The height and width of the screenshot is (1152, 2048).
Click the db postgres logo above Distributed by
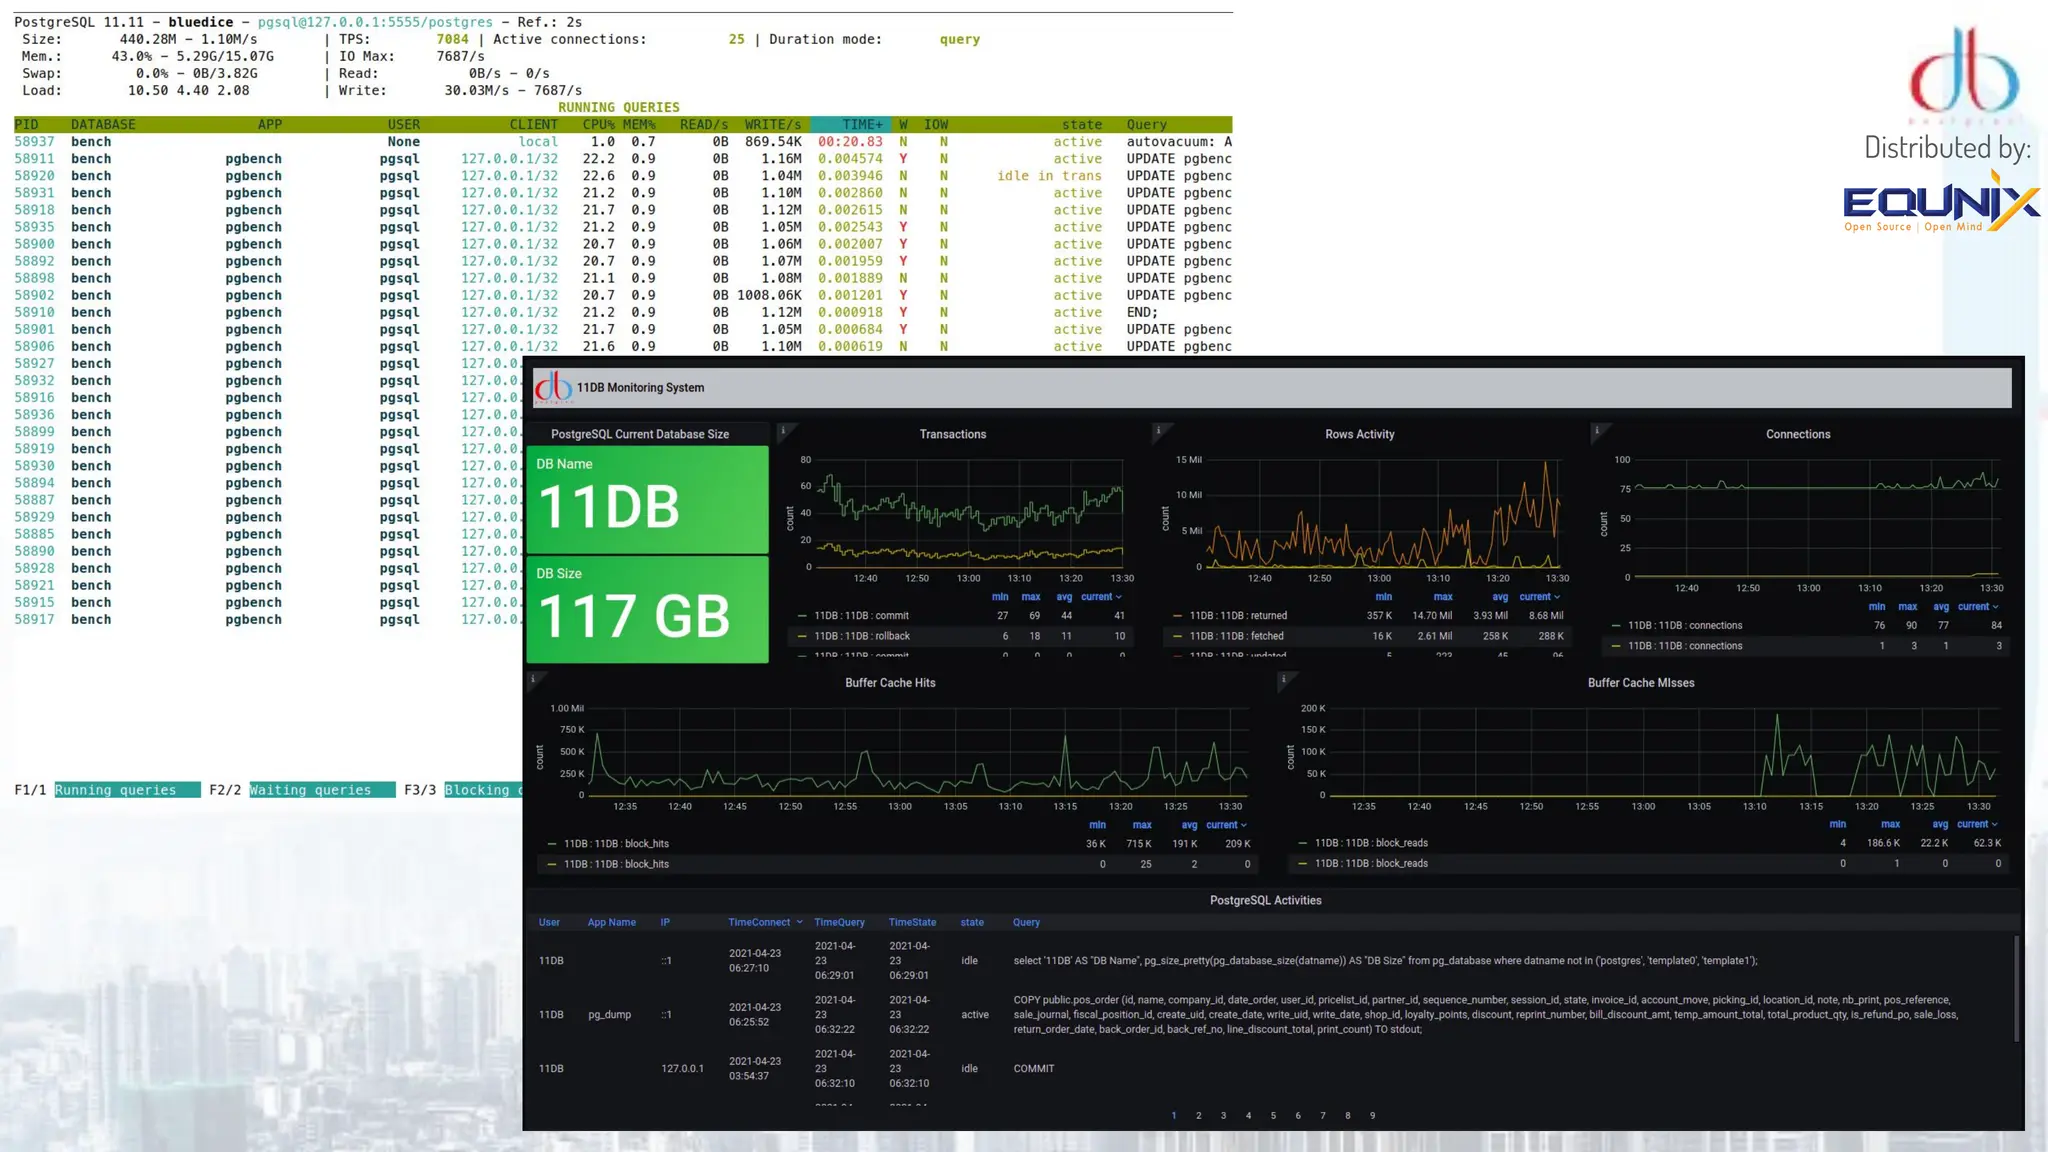pyautogui.click(x=1965, y=72)
